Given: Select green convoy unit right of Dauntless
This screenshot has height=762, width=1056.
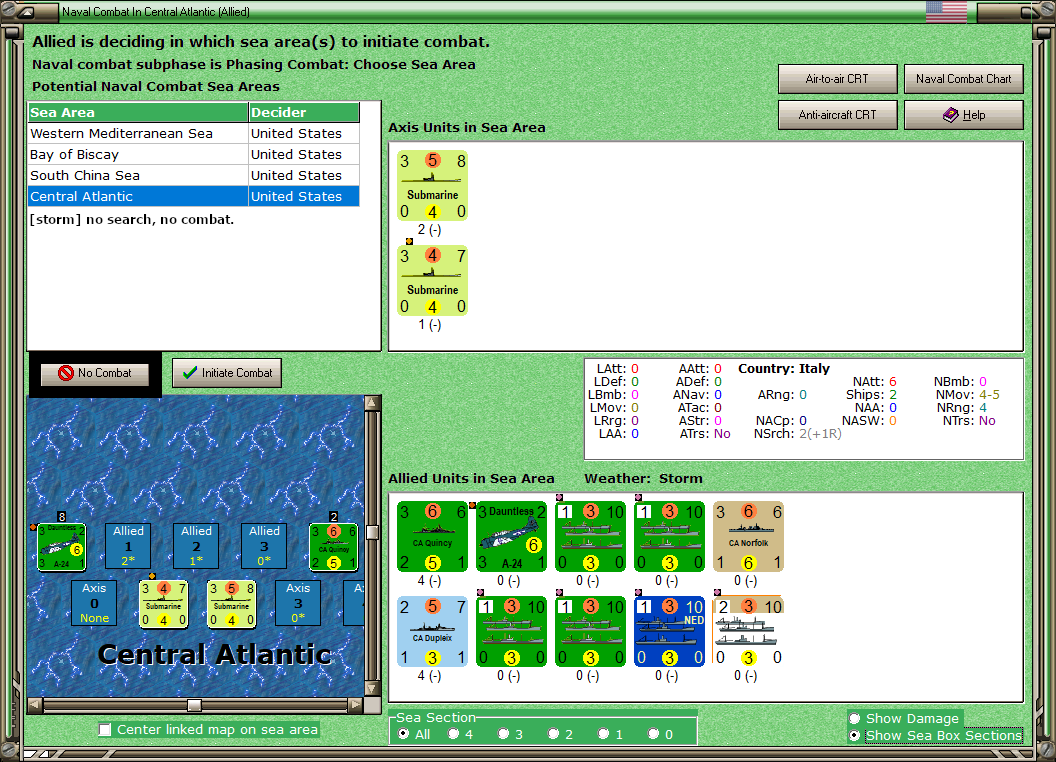Looking at the screenshot, I should [591, 536].
